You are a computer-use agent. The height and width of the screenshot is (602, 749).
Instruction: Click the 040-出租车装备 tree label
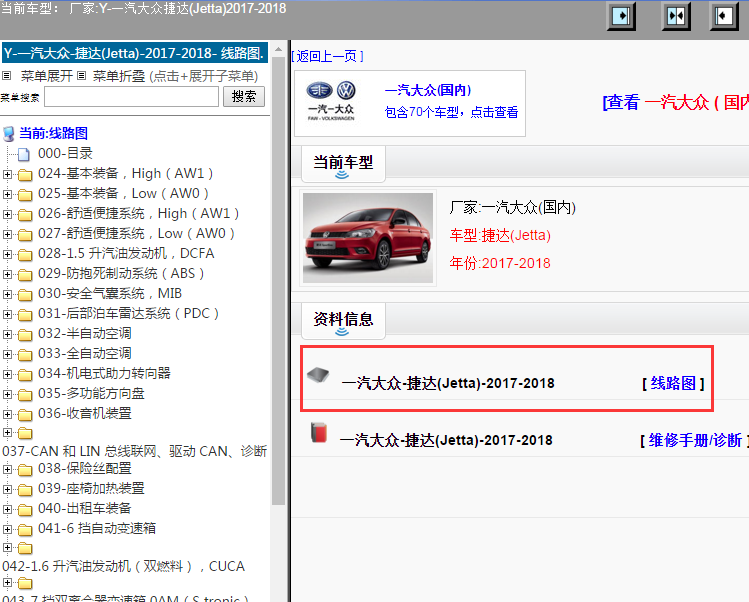click(x=85, y=508)
